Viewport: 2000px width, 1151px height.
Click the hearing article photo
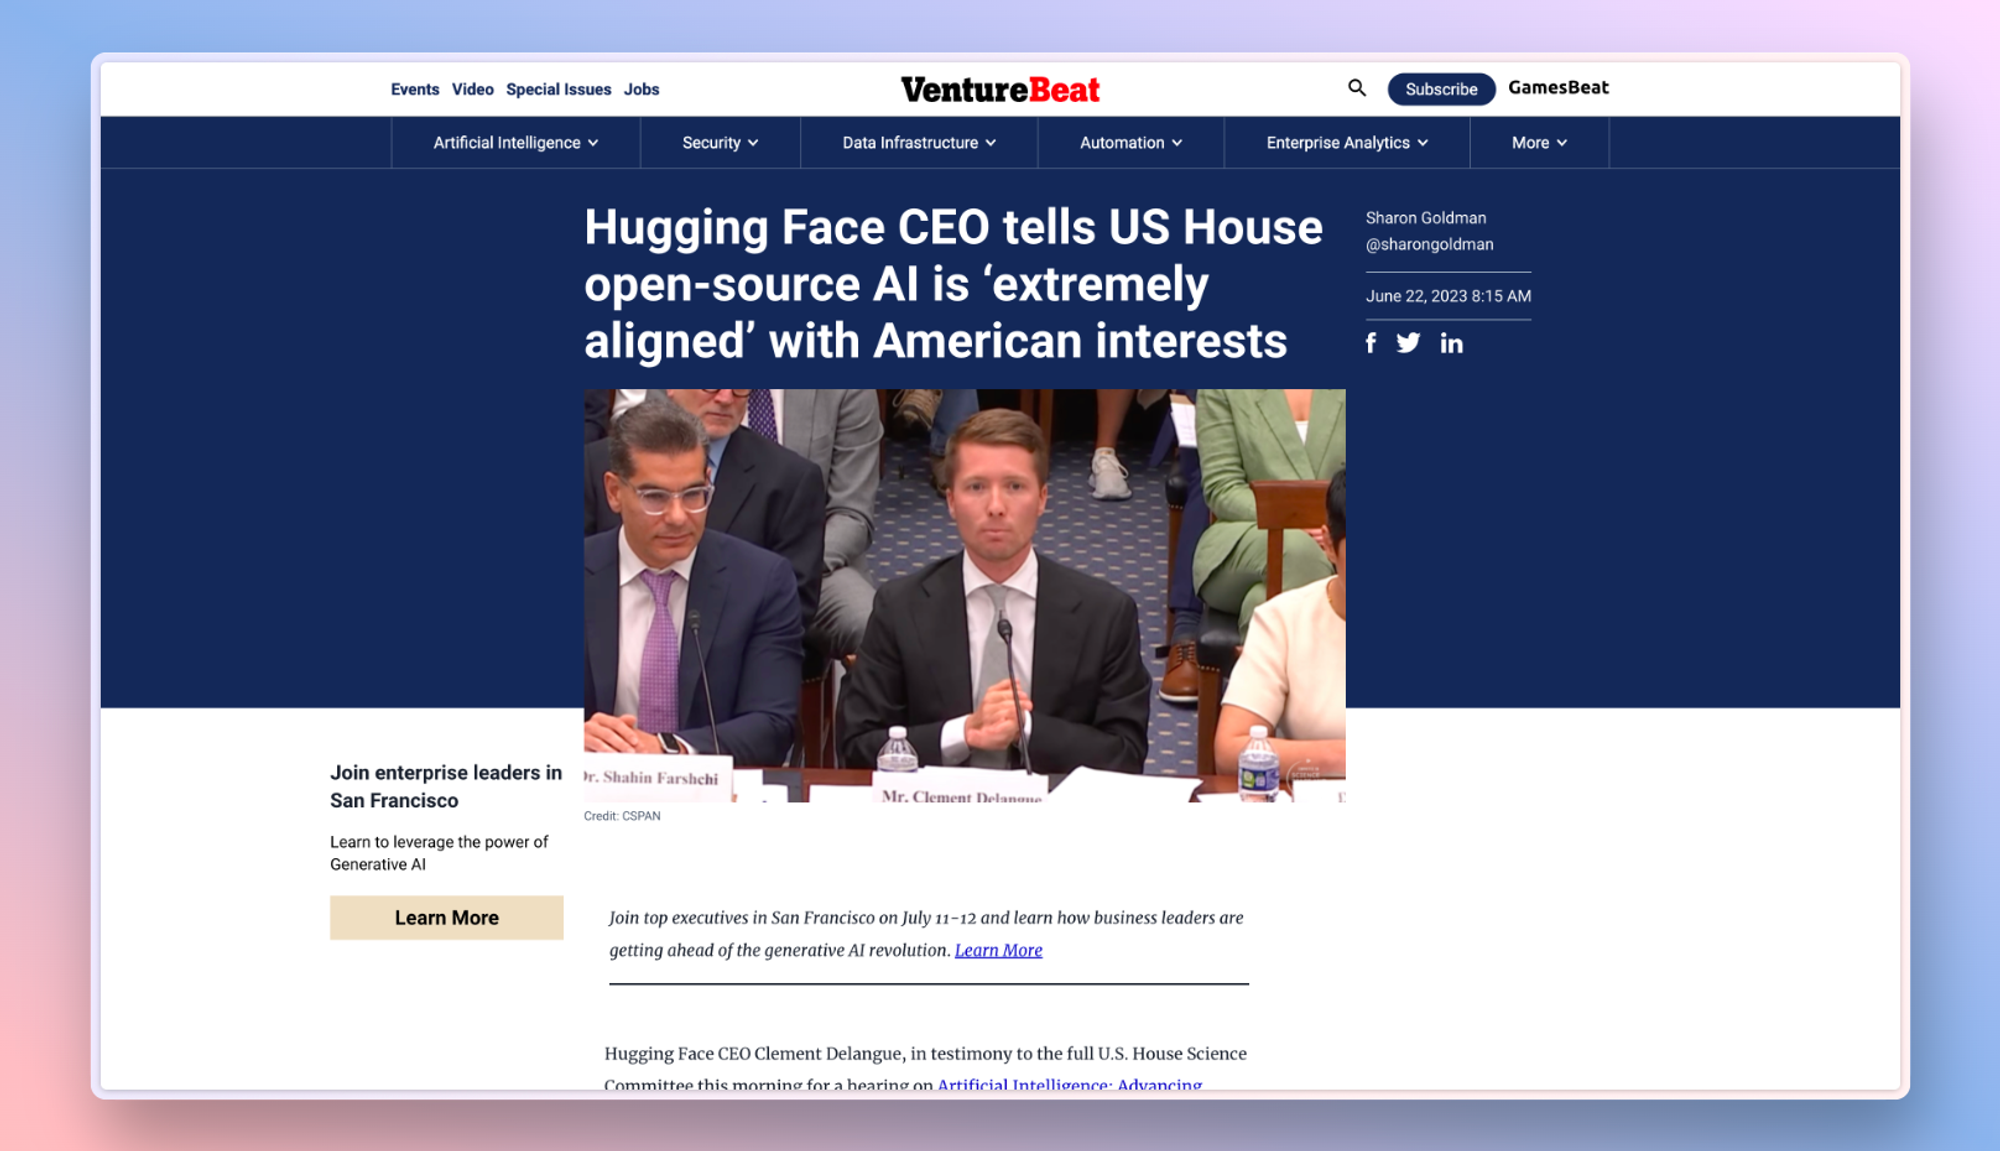(964, 595)
